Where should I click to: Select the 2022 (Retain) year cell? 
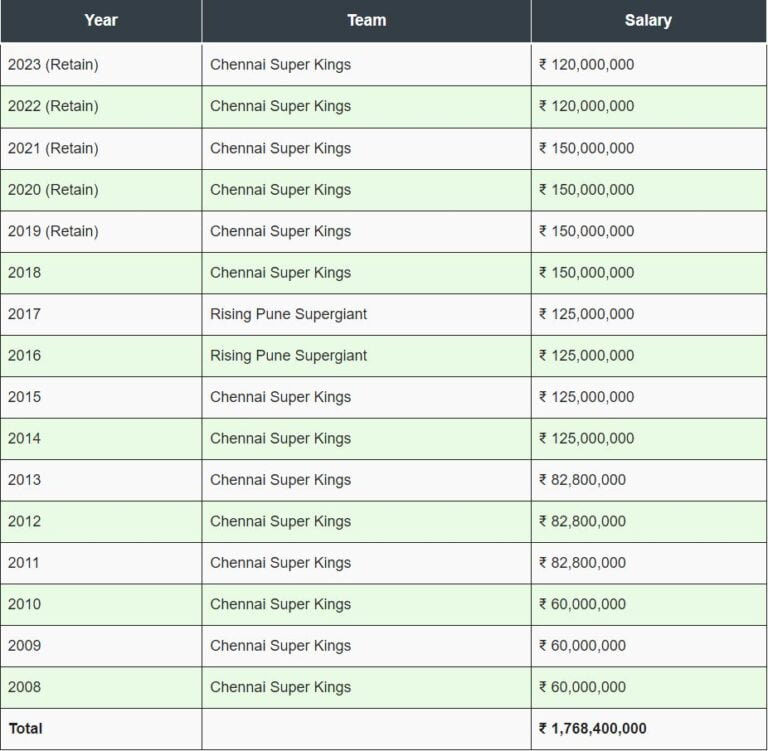click(x=101, y=106)
